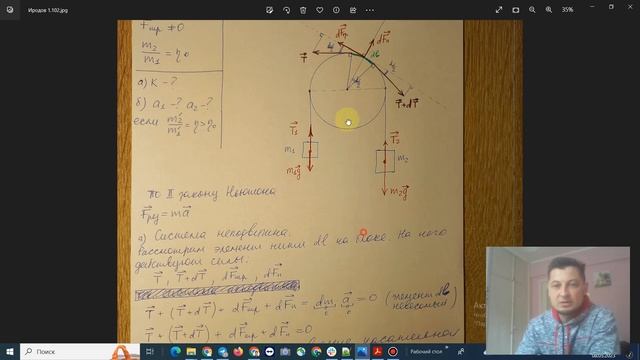Click the file name Иродов 1.102.jpg
This screenshot has height=360, width=640.
click(x=48, y=10)
